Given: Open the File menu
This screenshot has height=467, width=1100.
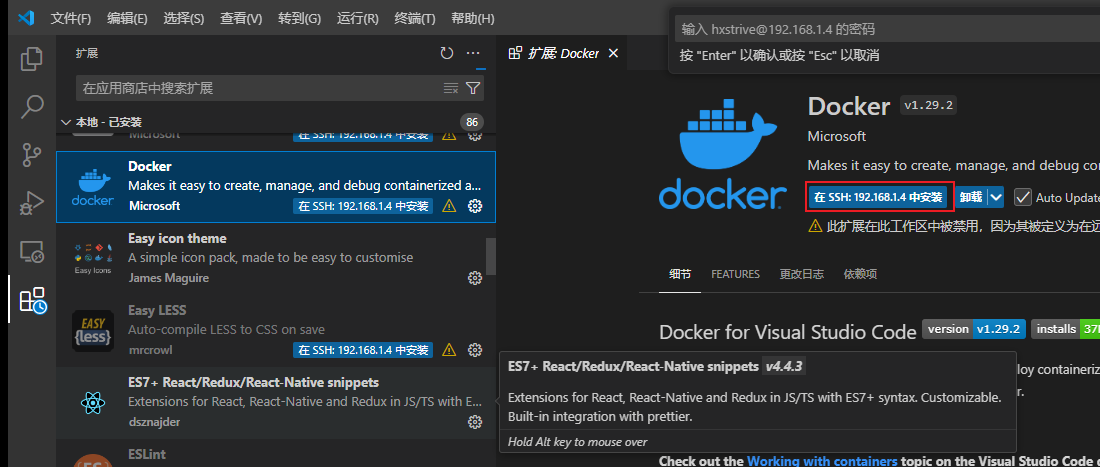Looking at the screenshot, I should click(71, 18).
